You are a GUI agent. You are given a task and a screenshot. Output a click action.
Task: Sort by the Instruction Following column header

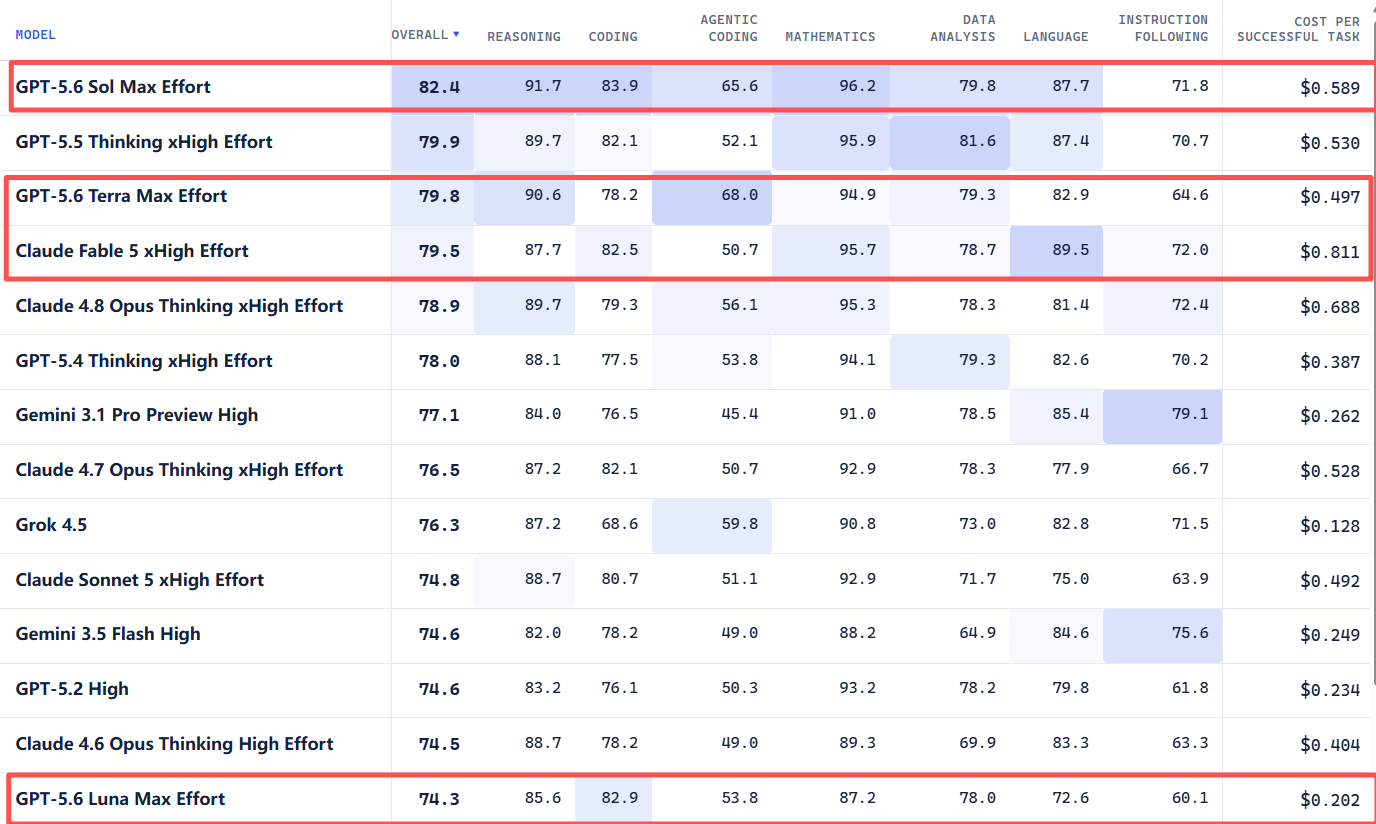coord(1163,28)
